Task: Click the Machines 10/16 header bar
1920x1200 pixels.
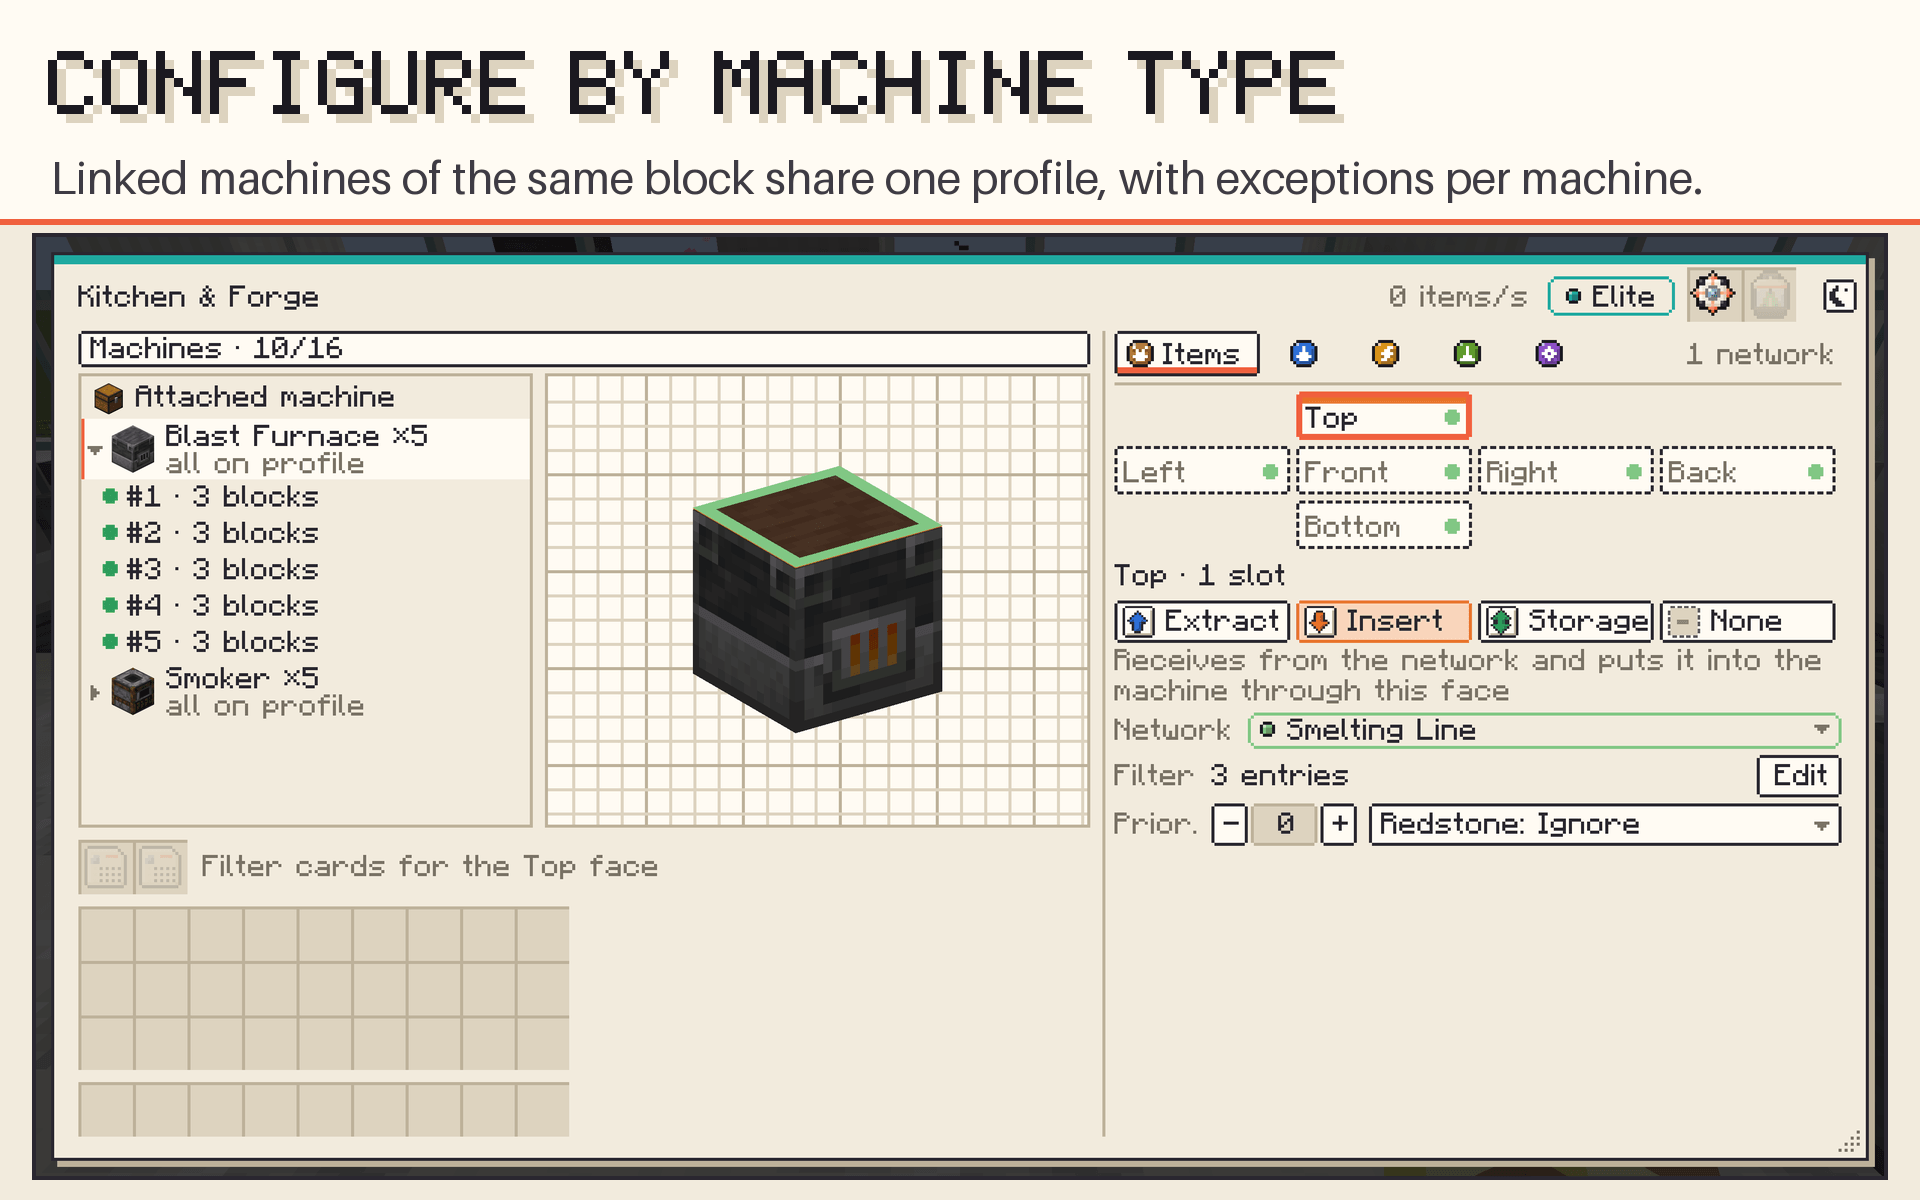Action: (x=584, y=349)
